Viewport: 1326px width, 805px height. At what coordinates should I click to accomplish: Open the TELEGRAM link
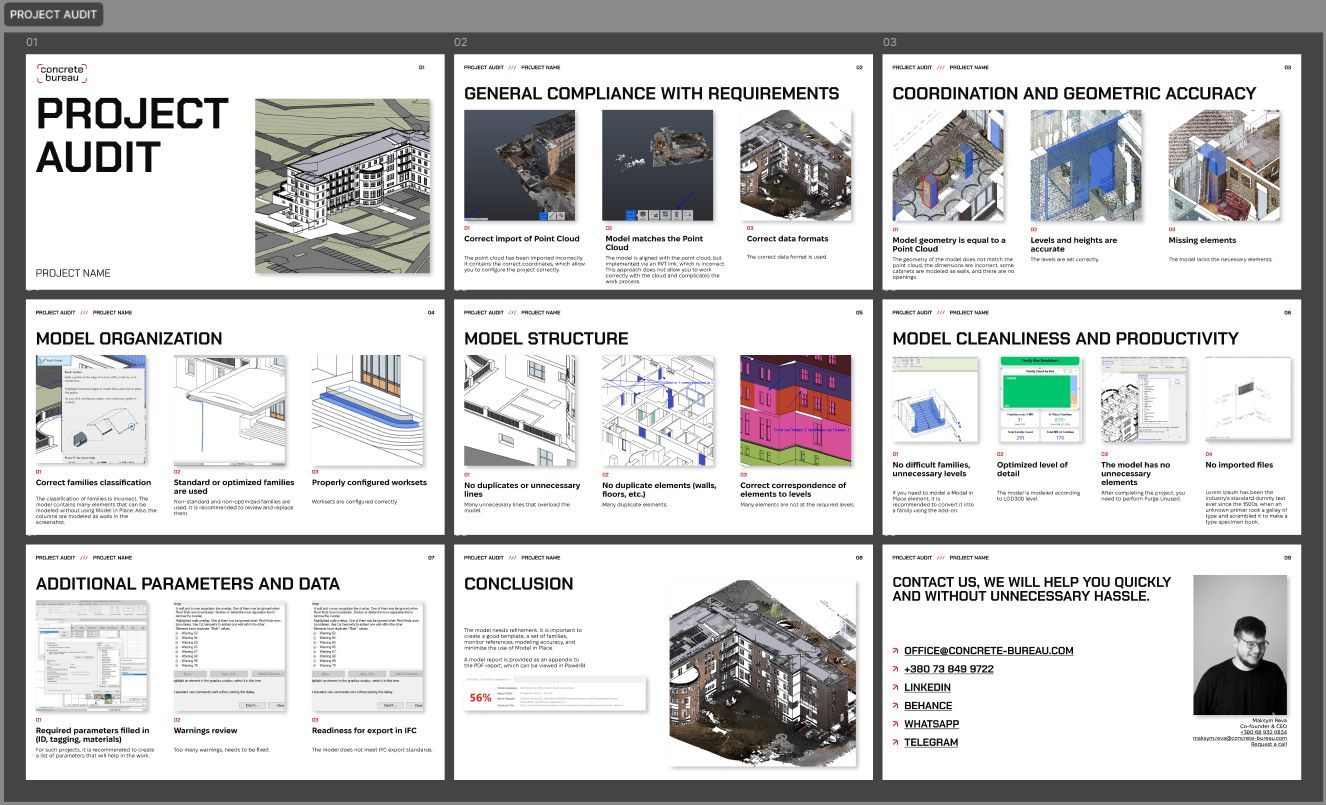click(931, 743)
